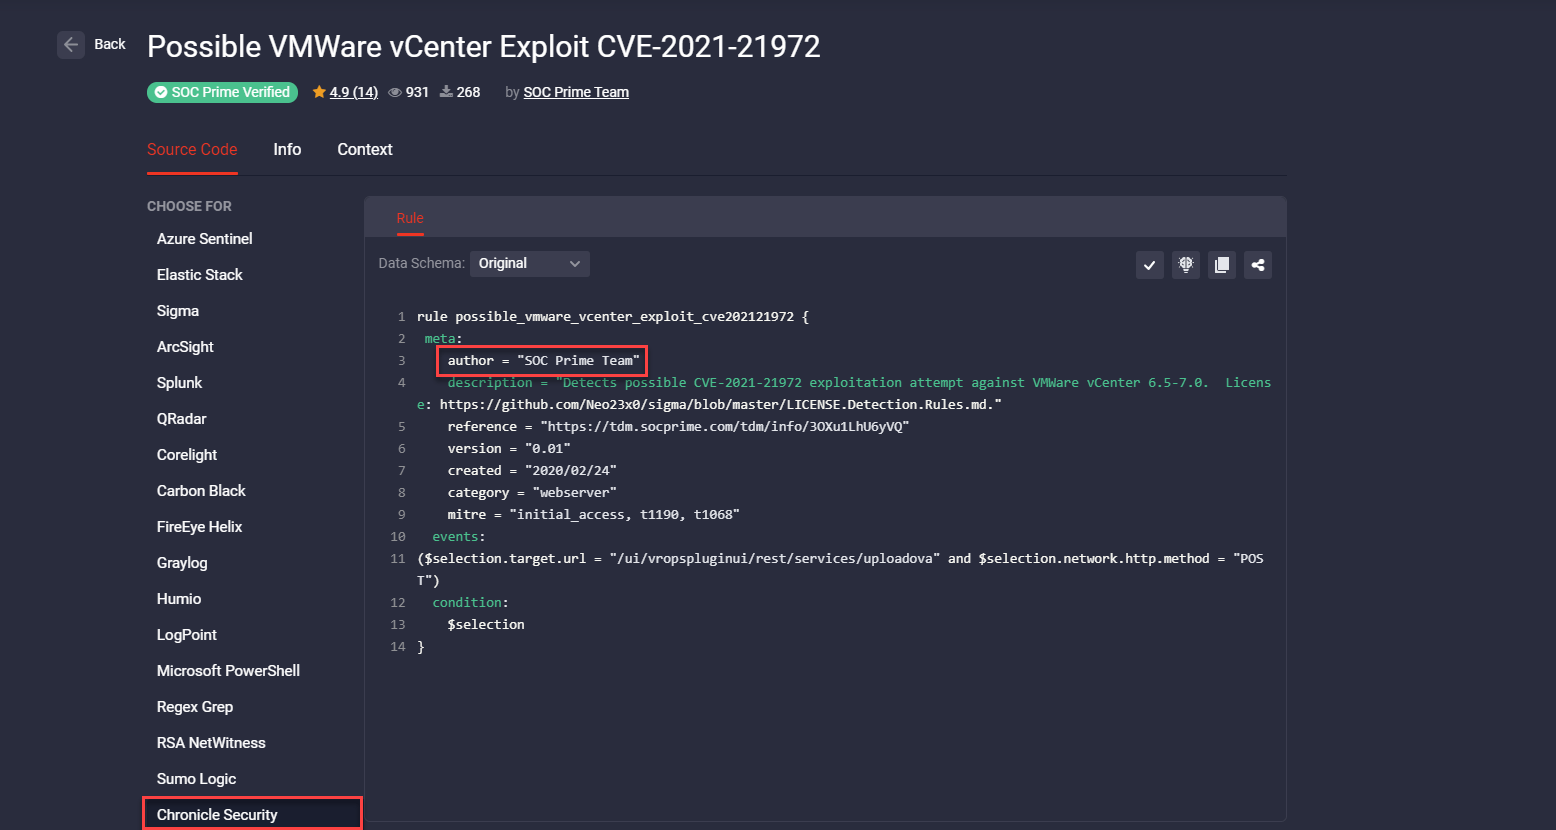Select Azure Sentinel platform option
Viewport: 1556px width, 830px height.
[x=204, y=238]
